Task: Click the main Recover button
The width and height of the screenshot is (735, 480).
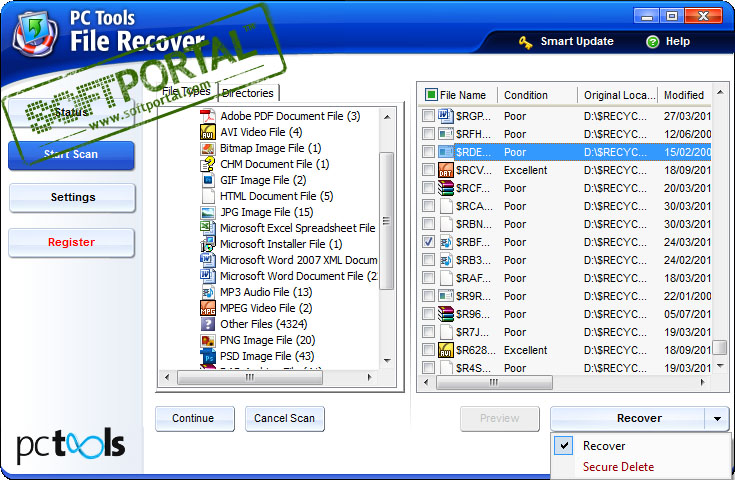Action: point(628,419)
